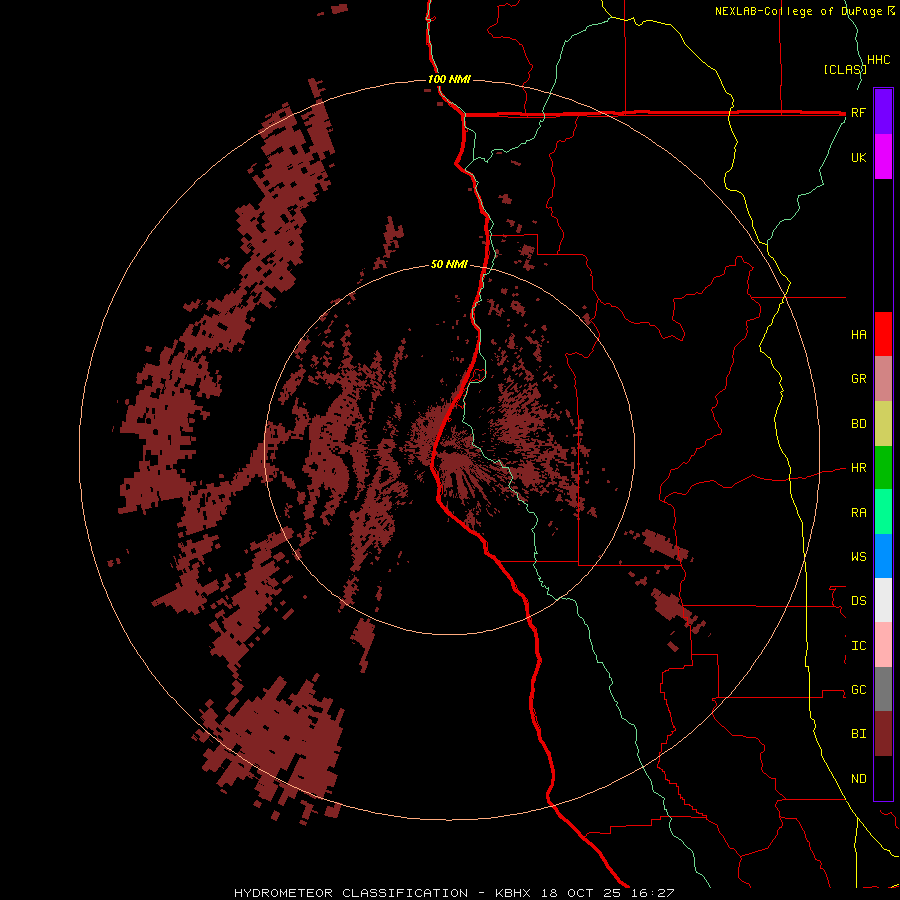Click the 'DS' legend label
Screen dimensions: 900x900
click(x=858, y=601)
